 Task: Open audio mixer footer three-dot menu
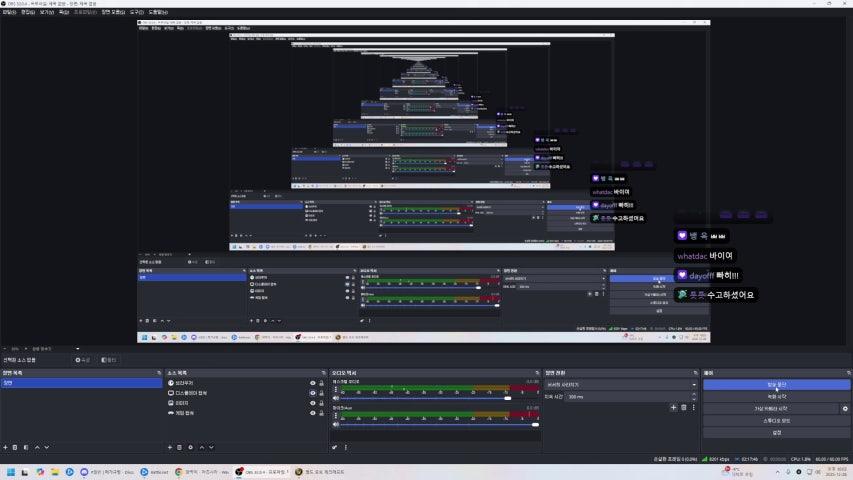[345, 447]
